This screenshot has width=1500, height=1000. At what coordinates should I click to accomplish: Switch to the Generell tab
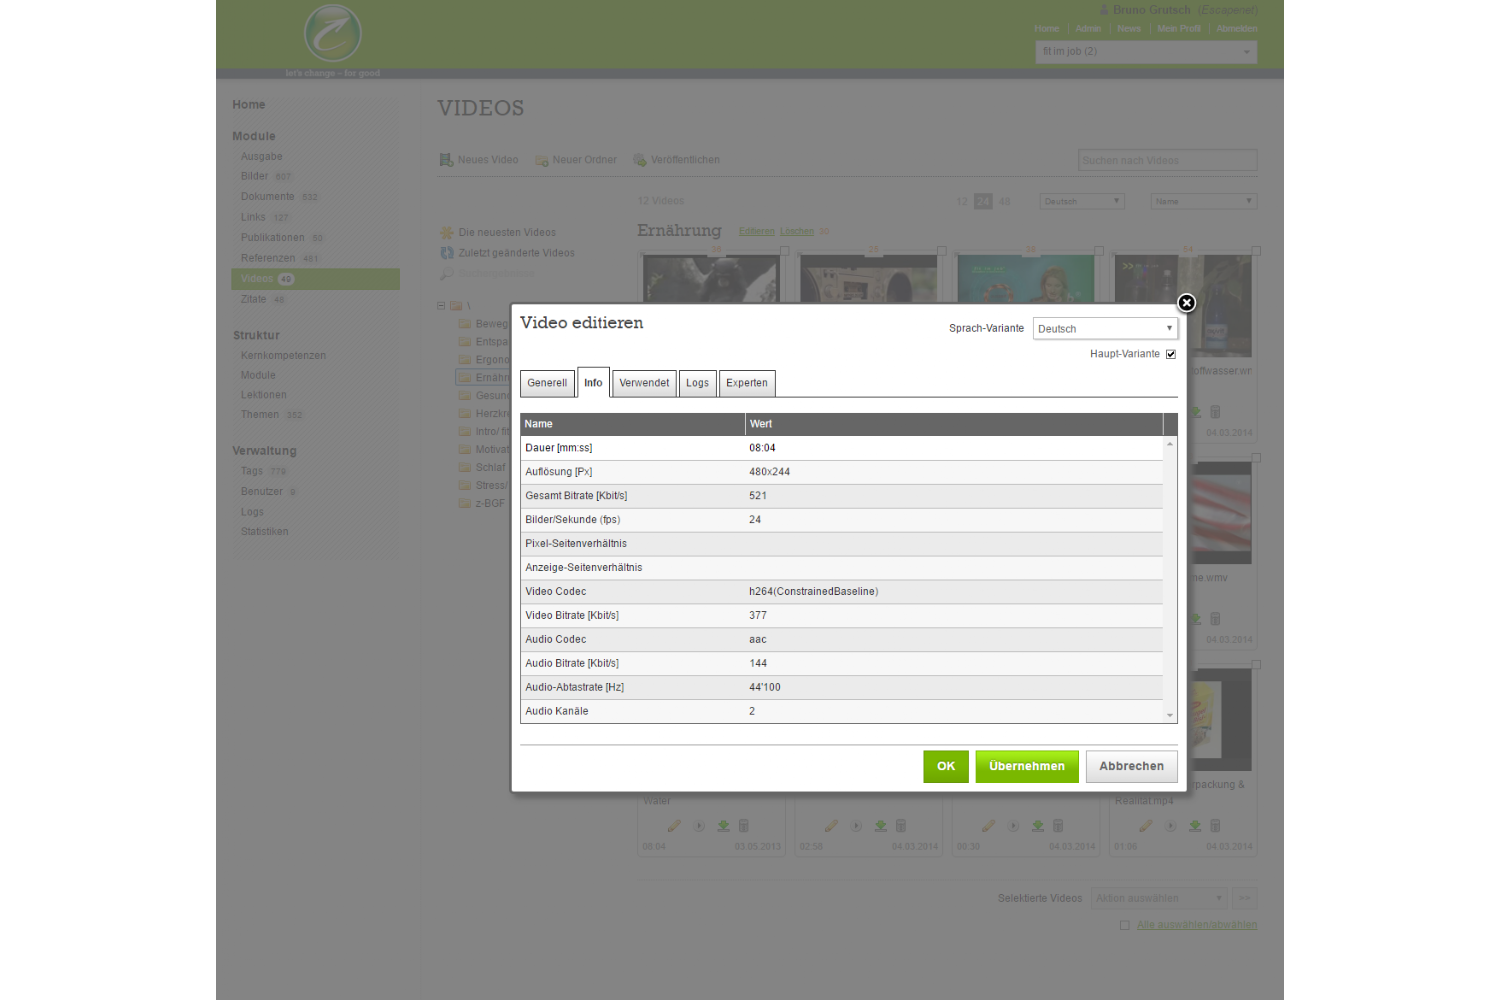[547, 383]
